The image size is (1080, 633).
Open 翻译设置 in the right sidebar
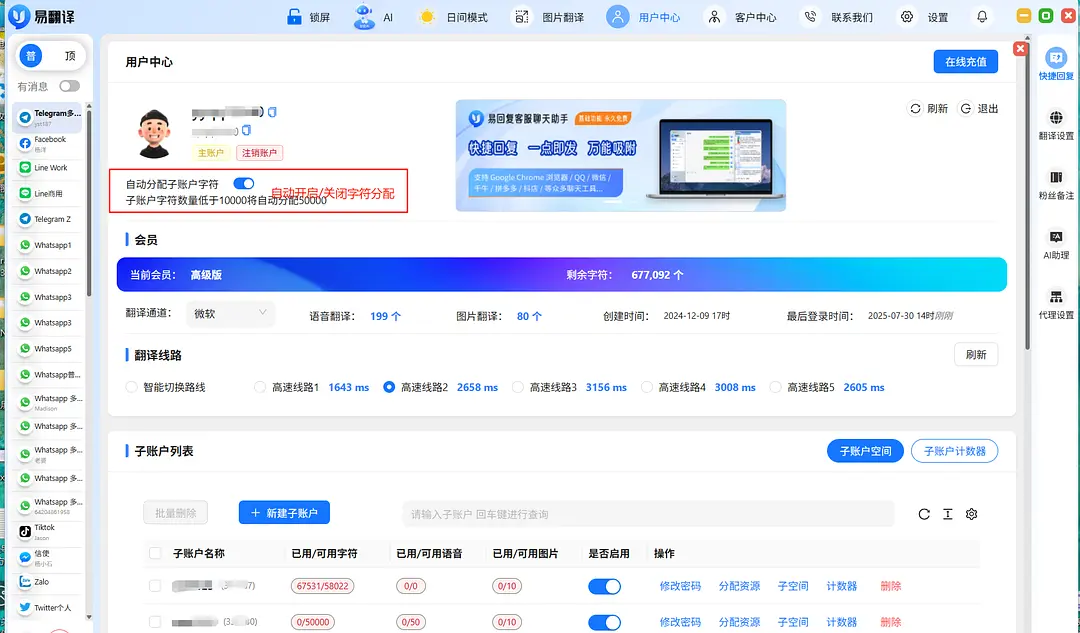1055,122
